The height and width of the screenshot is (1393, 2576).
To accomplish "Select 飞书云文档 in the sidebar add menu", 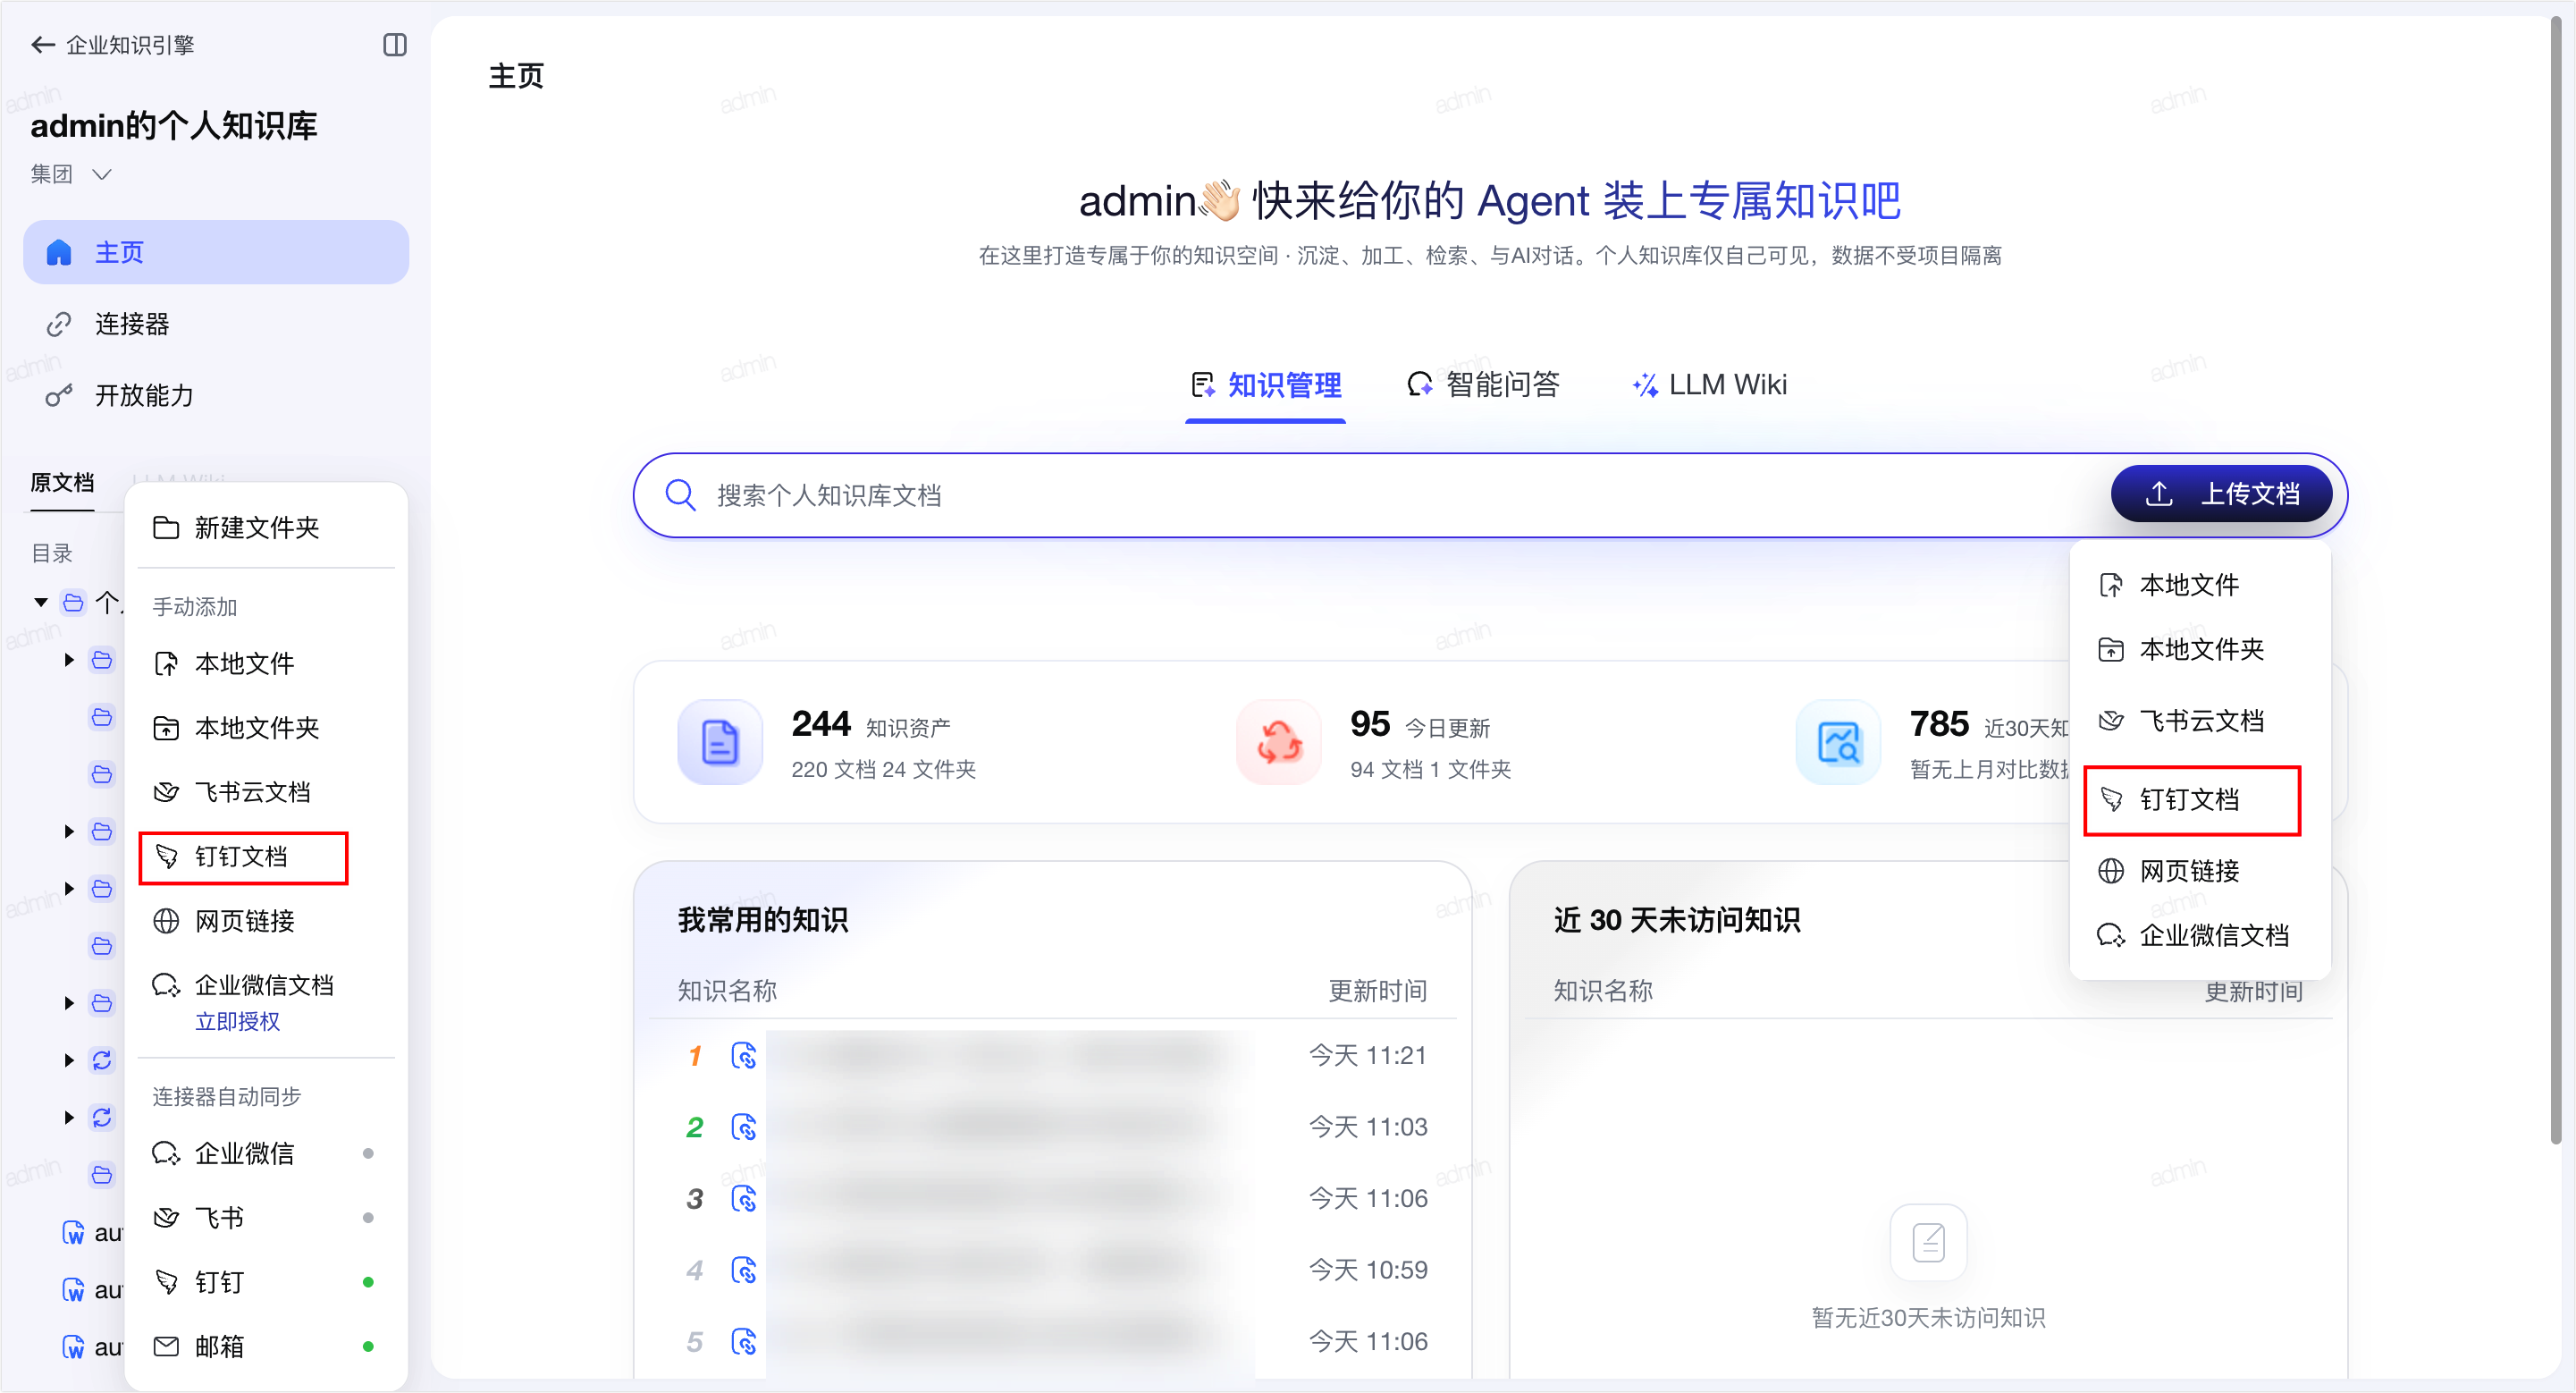I will click(x=266, y=792).
